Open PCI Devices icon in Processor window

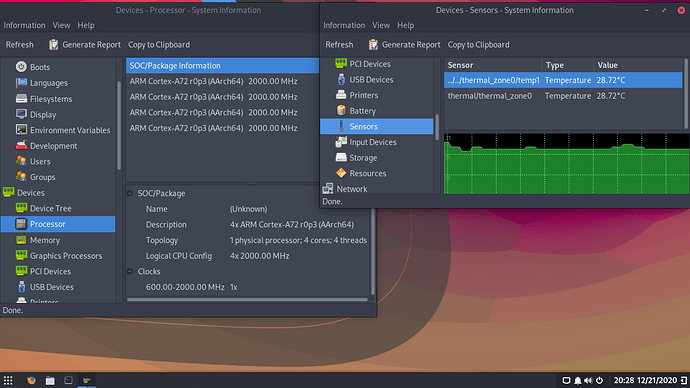pos(21,271)
